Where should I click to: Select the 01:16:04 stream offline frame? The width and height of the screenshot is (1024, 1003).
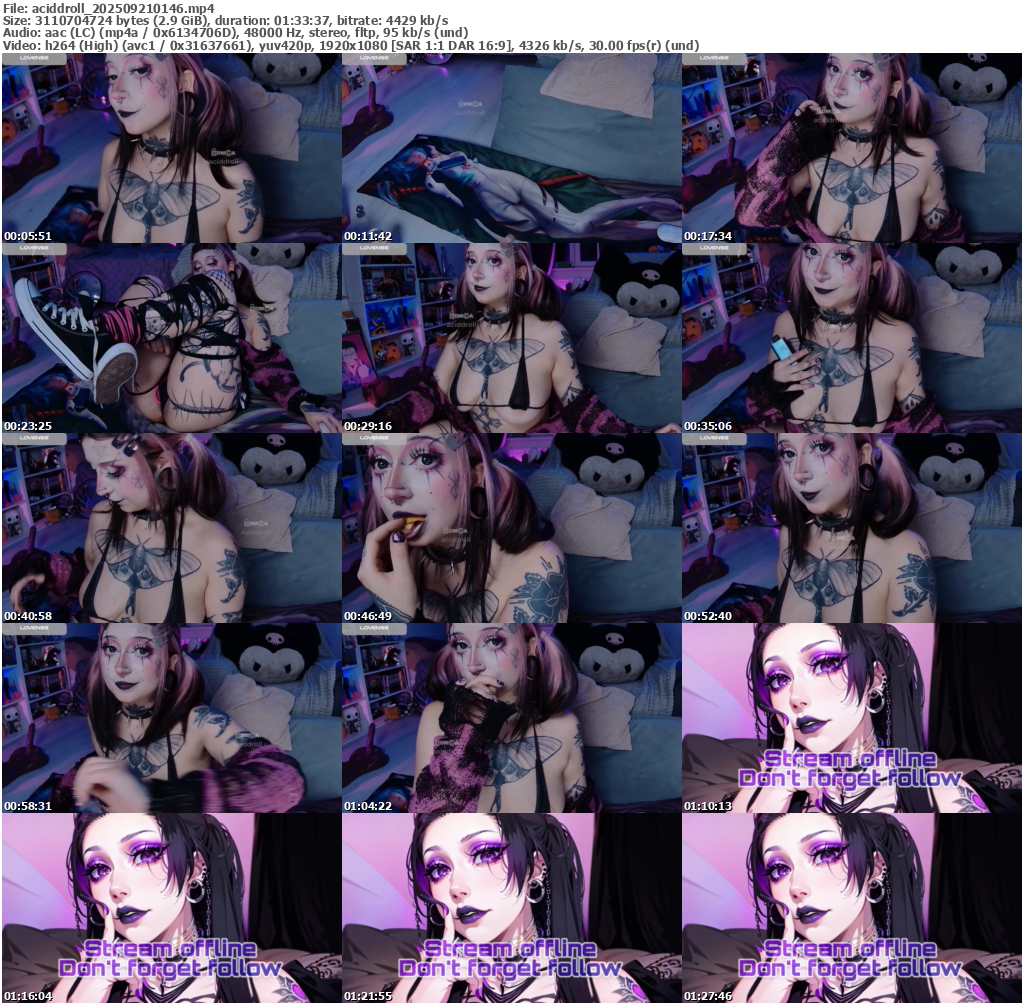click(x=171, y=908)
